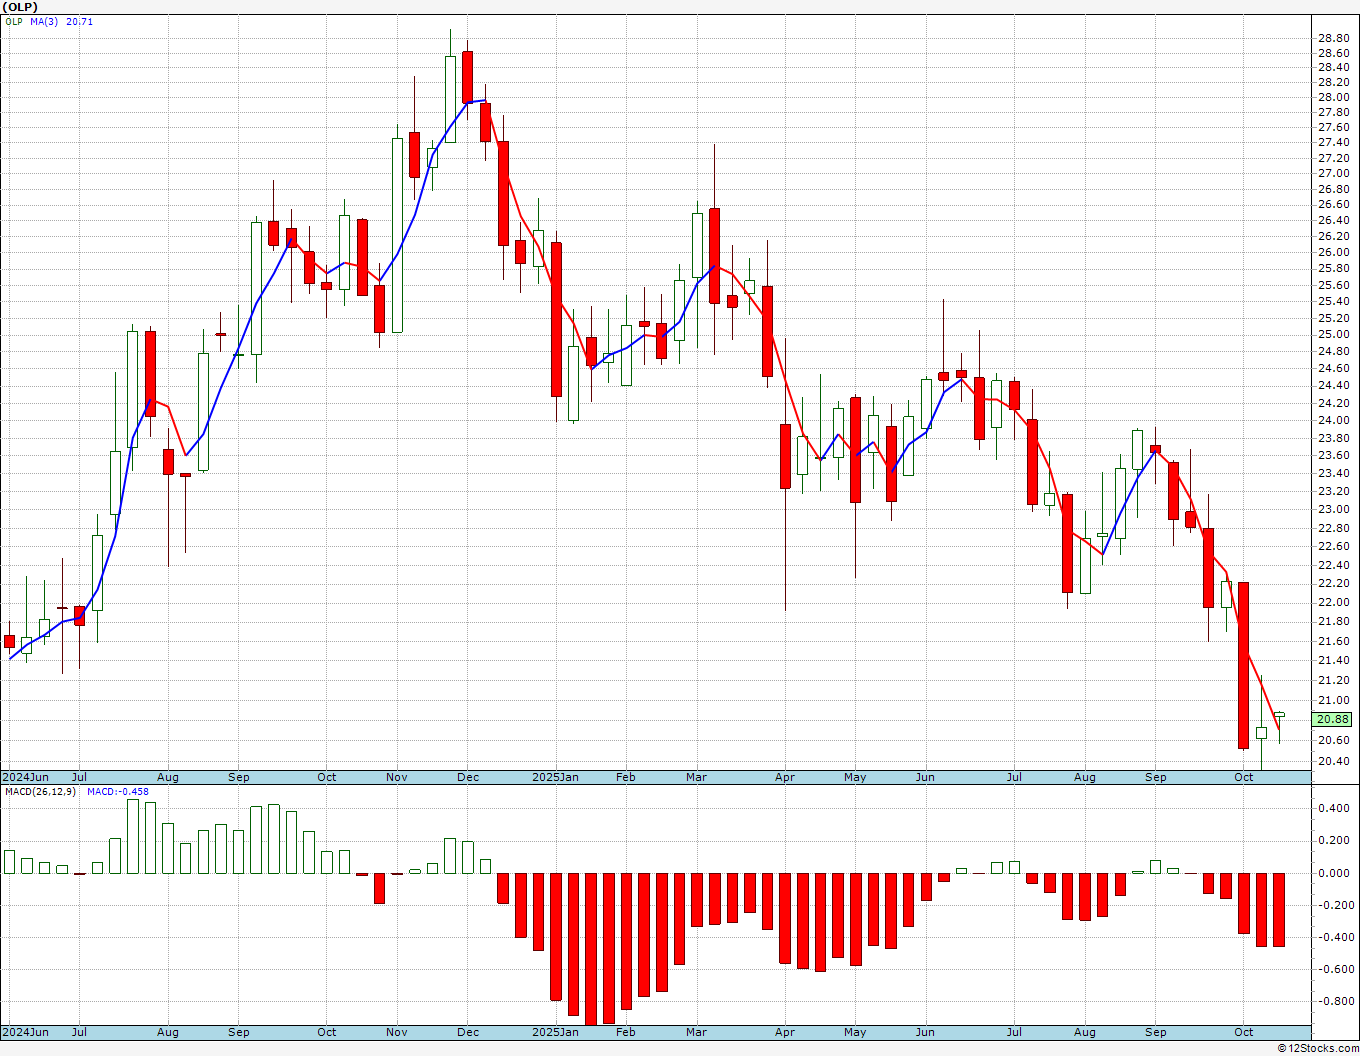The height and width of the screenshot is (1056, 1360).
Task: Click 2024Jun on the price chart time axis
Action: point(25,777)
